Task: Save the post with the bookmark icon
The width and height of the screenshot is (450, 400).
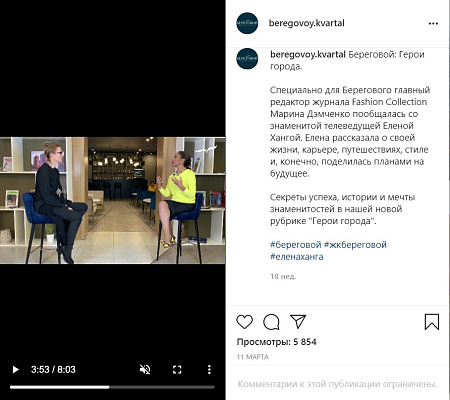Action: [432, 322]
